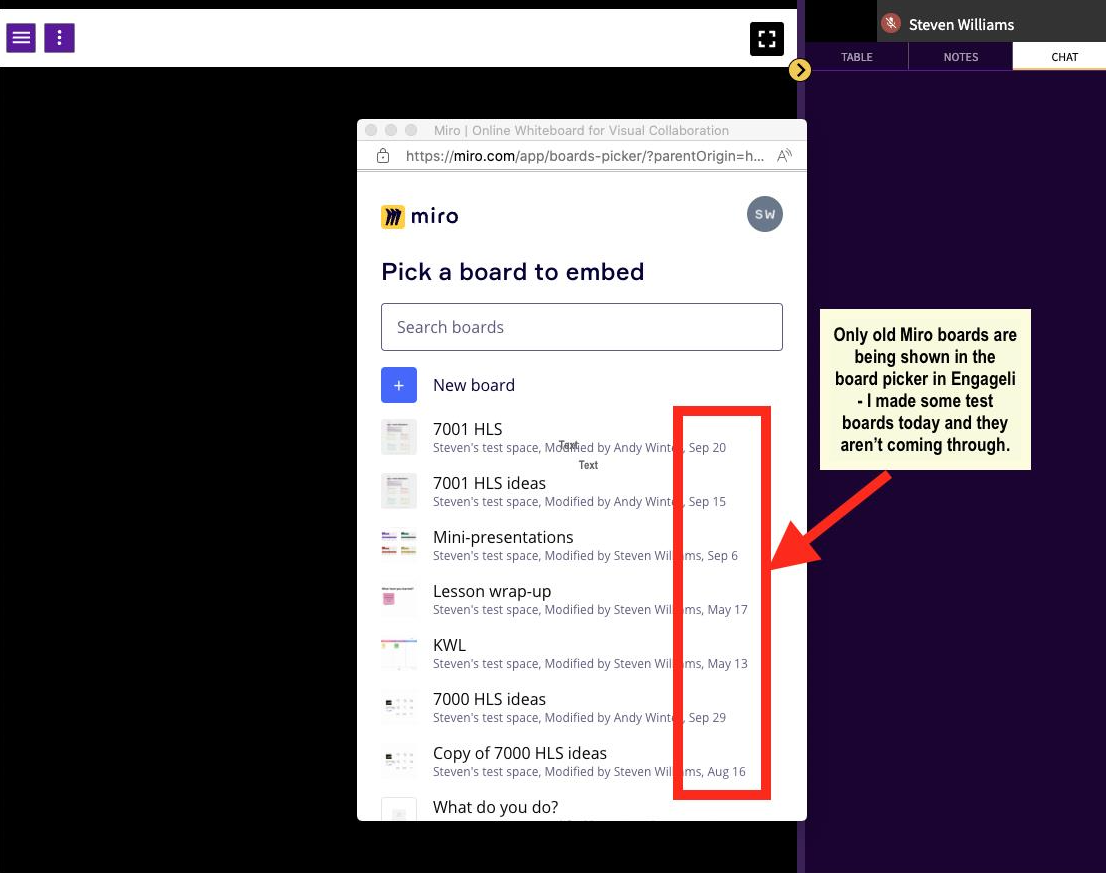Click the 7001 HLS ideas thumbnail
This screenshot has width=1106, height=873.
tap(399, 492)
